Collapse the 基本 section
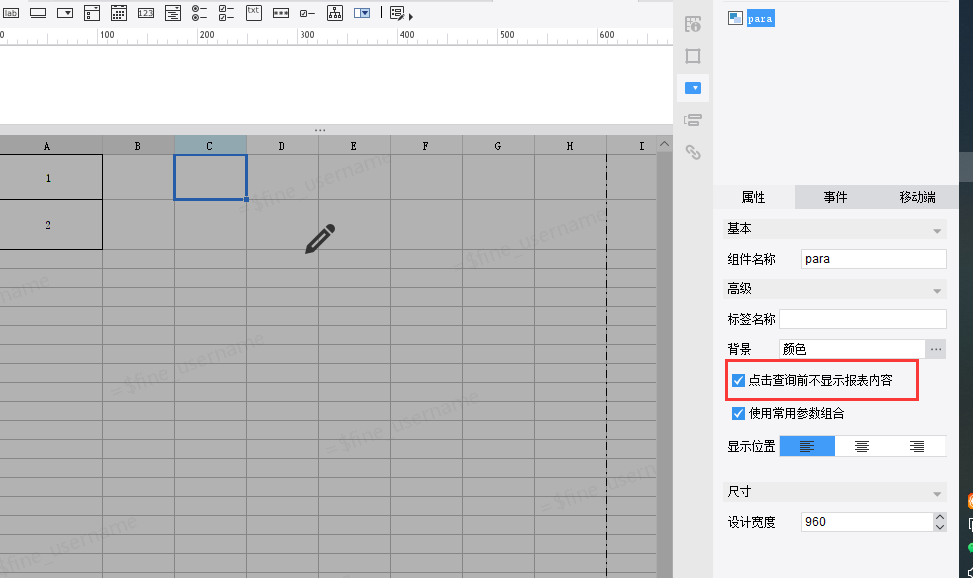The height and width of the screenshot is (578, 973). click(936, 229)
